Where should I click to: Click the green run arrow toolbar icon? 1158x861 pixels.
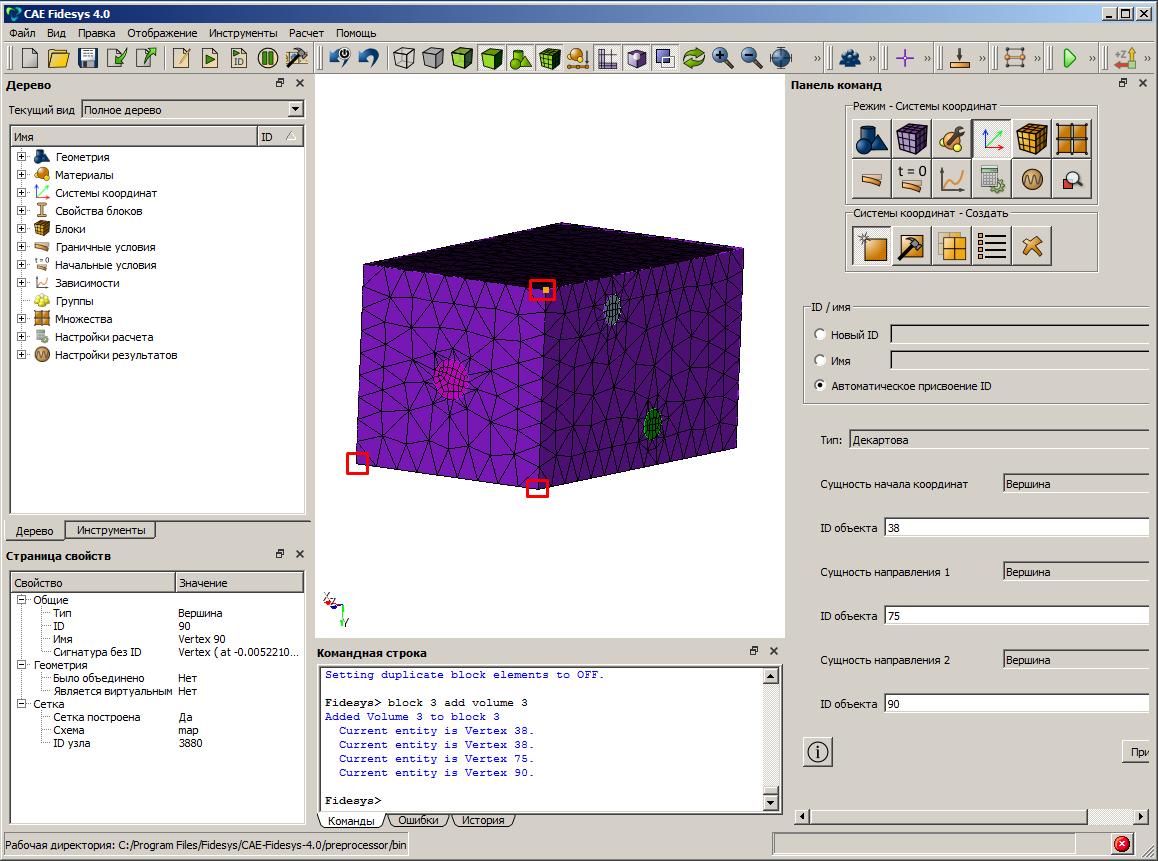pyautogui.click(x=1069, y=58)
